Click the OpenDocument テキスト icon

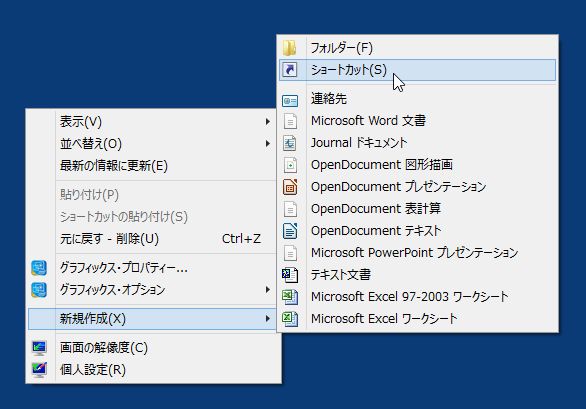click(x=290, y=231)
